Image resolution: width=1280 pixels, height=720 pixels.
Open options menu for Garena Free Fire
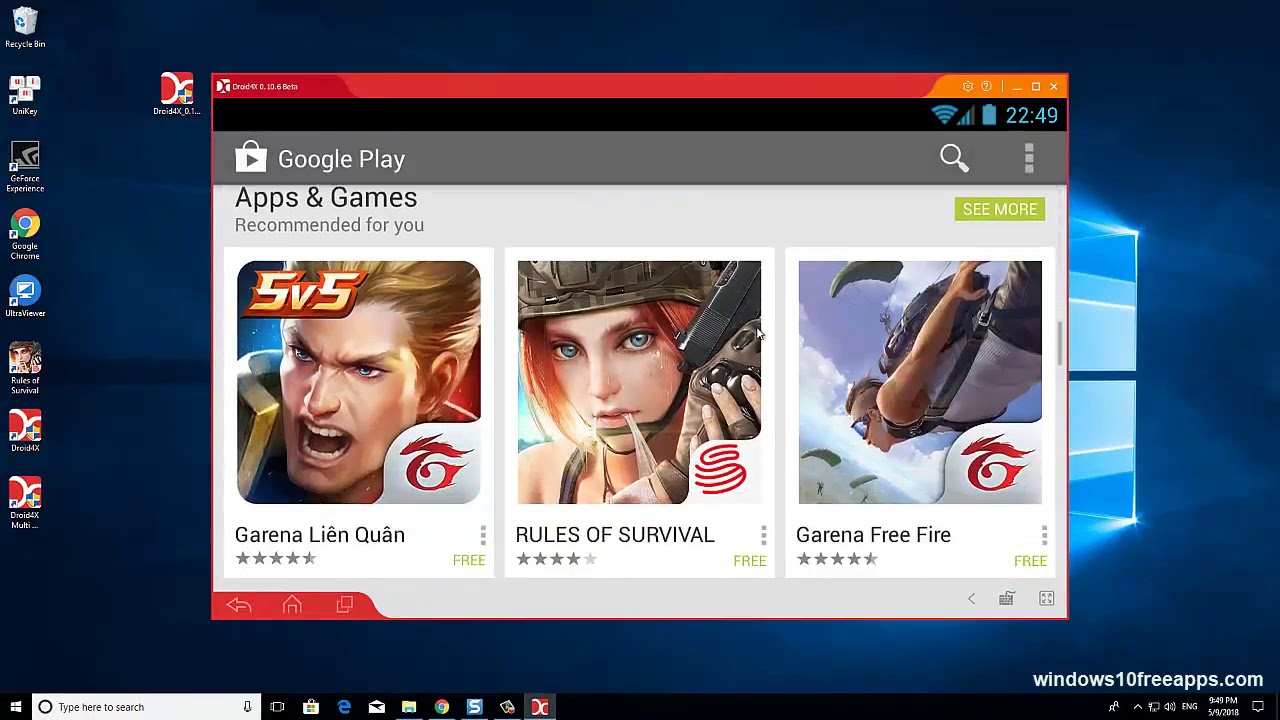point(1044,535)
